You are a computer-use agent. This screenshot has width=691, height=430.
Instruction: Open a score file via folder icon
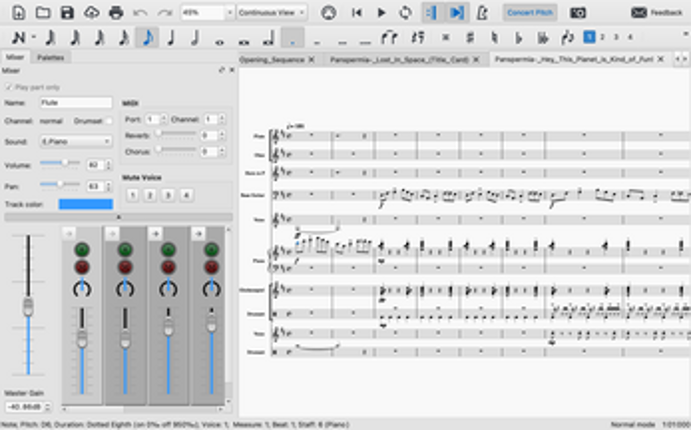click(43, 12)
